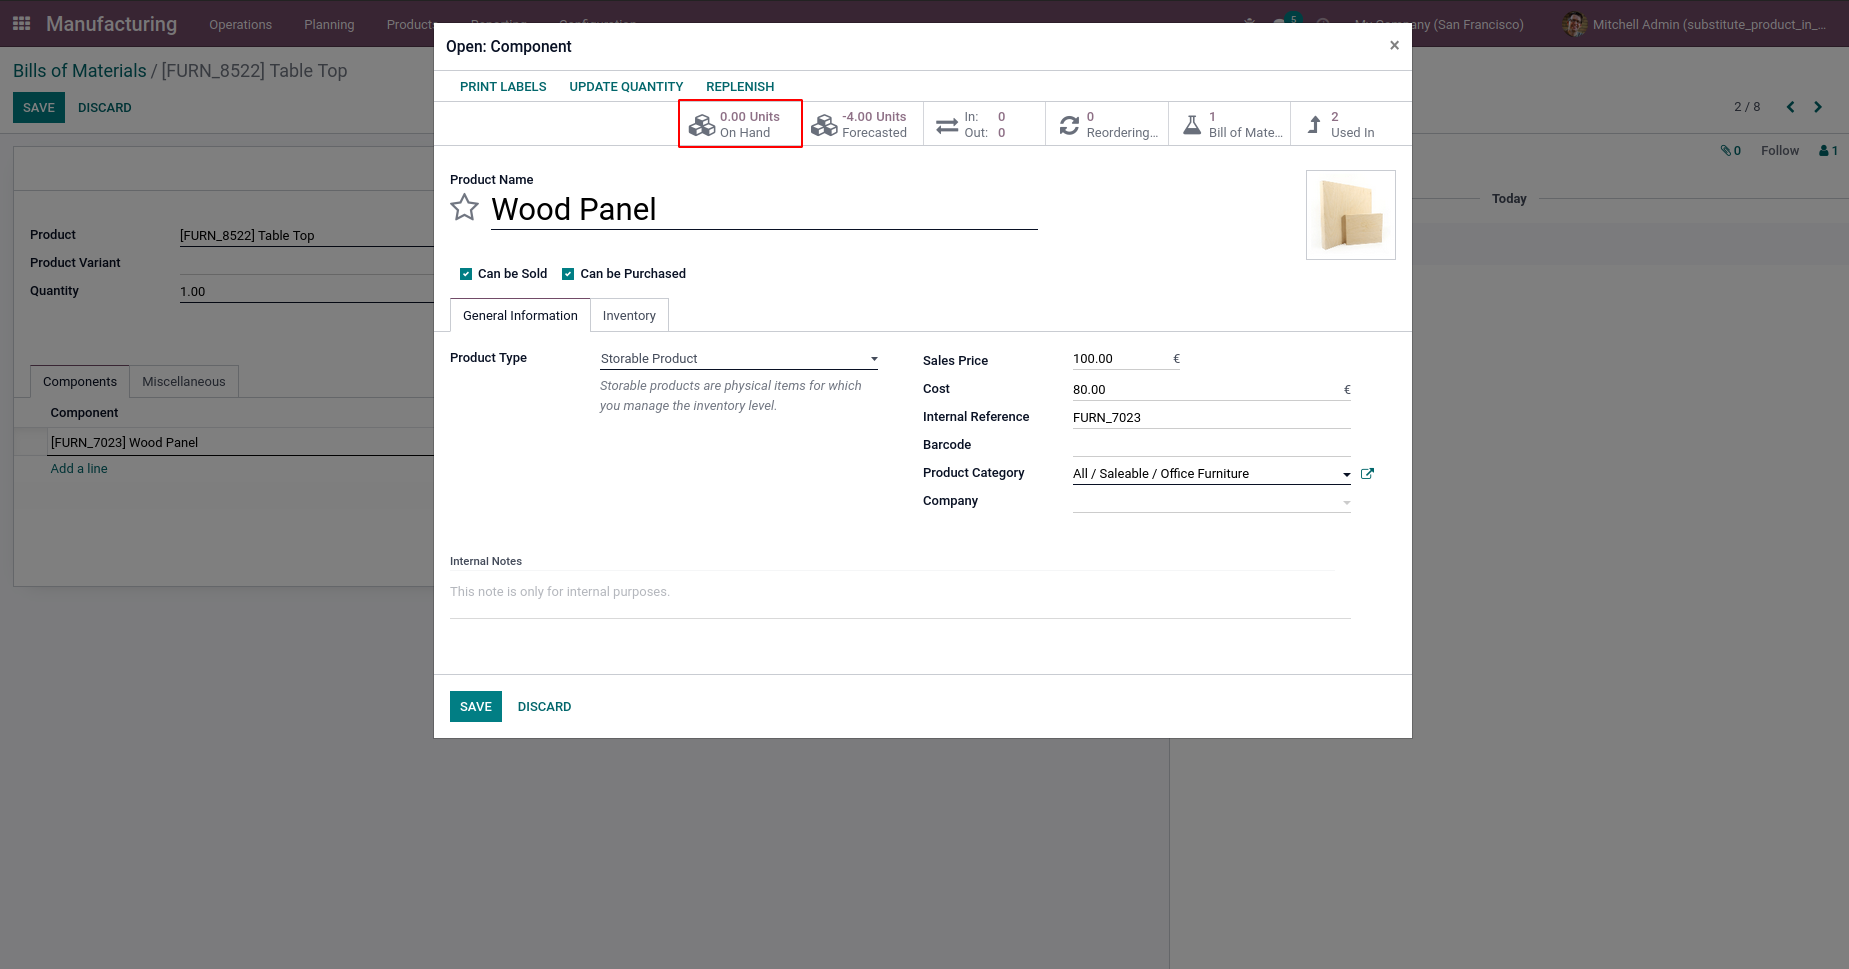This screenshot has height=969, width=1849.
Task: Open the apps grid menu icon
Action: (21, 23)
